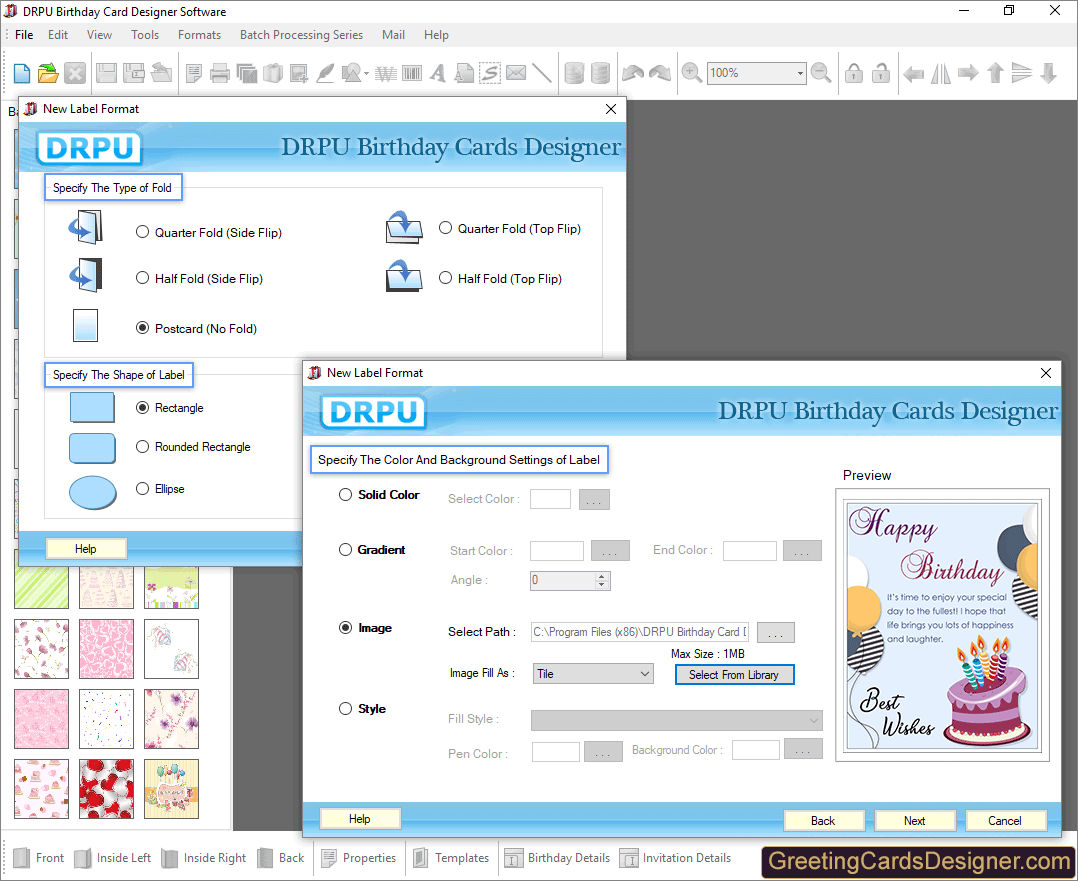Click the up arrow icon in toolbar
This screenshot has width=1078, height=881.
(x=995, y=73)
